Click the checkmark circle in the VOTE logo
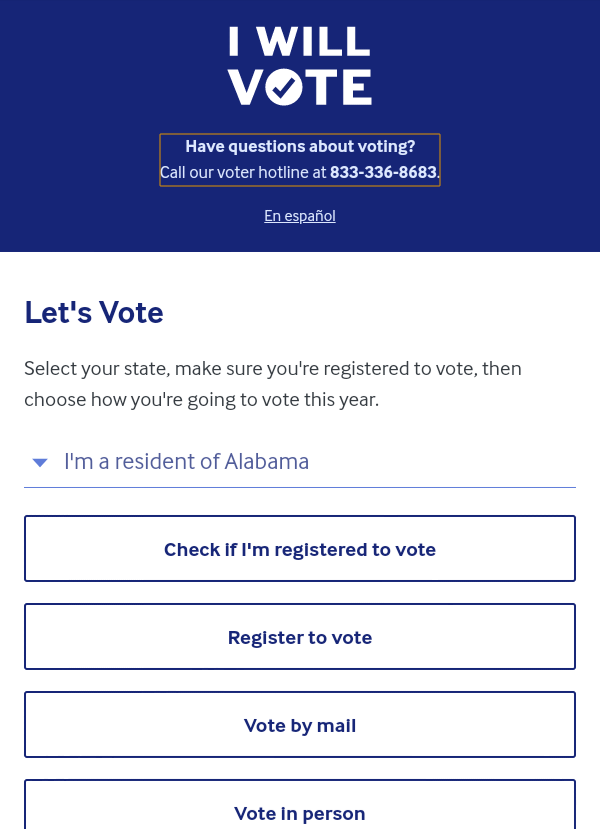The height and width of the screenshot is (829, 600). 284,87
